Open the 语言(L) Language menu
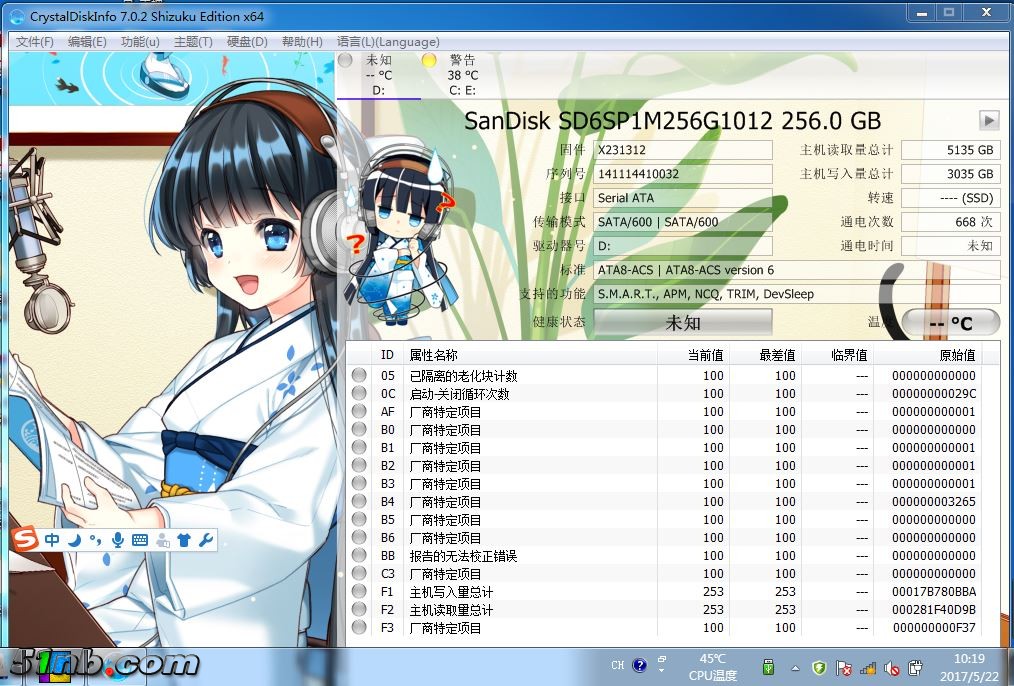Viewport: 1014px width, 686px height. coord(388,41)
